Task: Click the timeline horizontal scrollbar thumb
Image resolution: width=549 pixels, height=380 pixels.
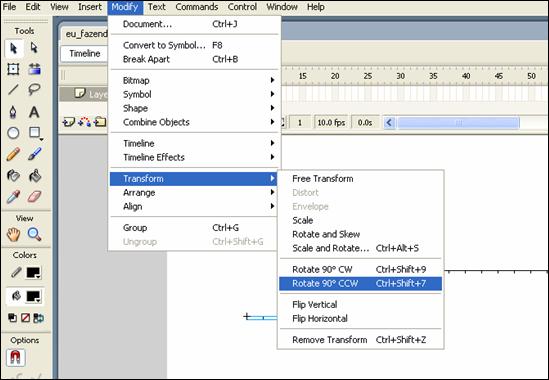Action: pyautogui.click(x=459, y=123)
